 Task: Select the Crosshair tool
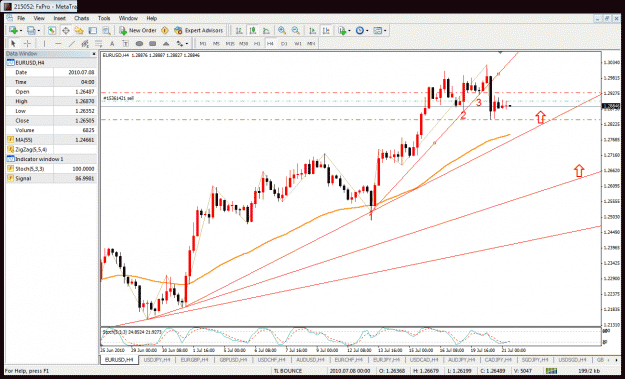coord(27,43)
